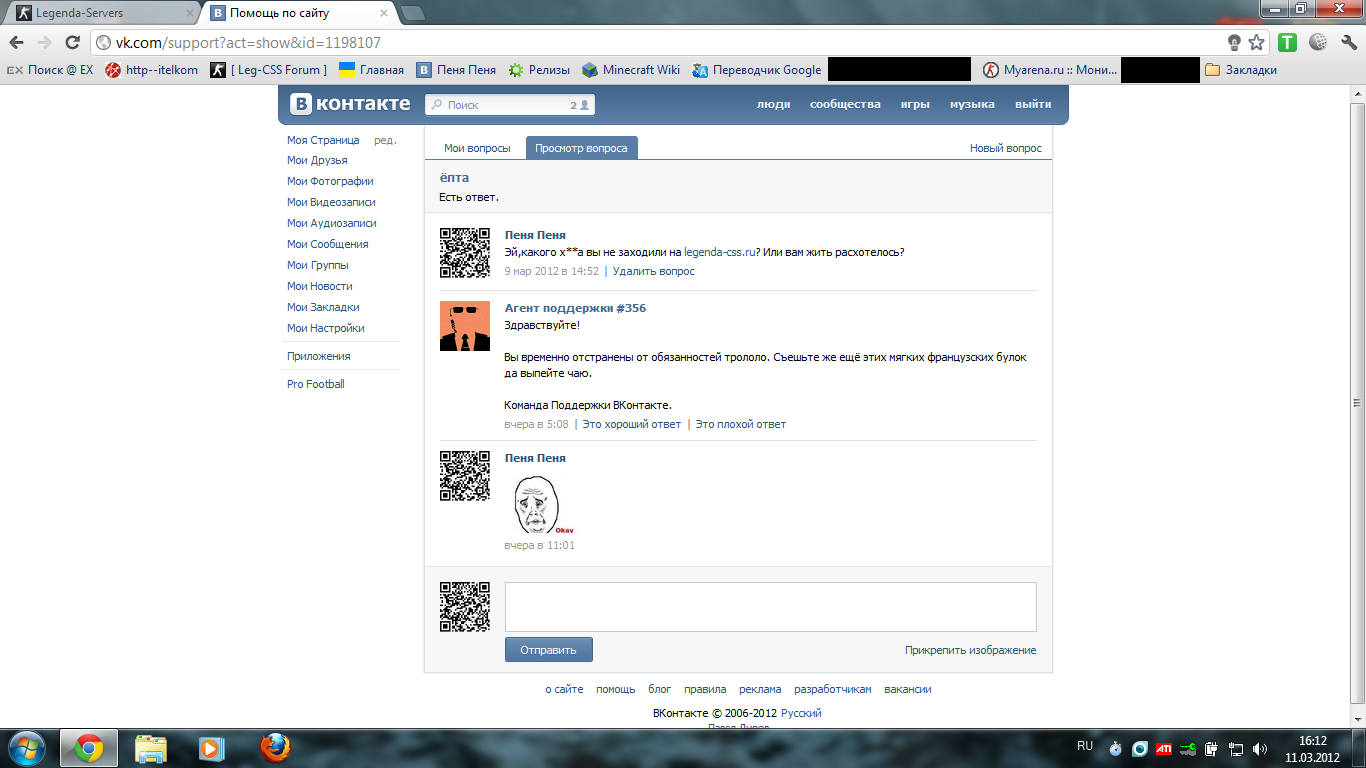This screenshot has width=1366, height=768.
Task: Go to Мои Фотографии
Action: pos(330,181)
